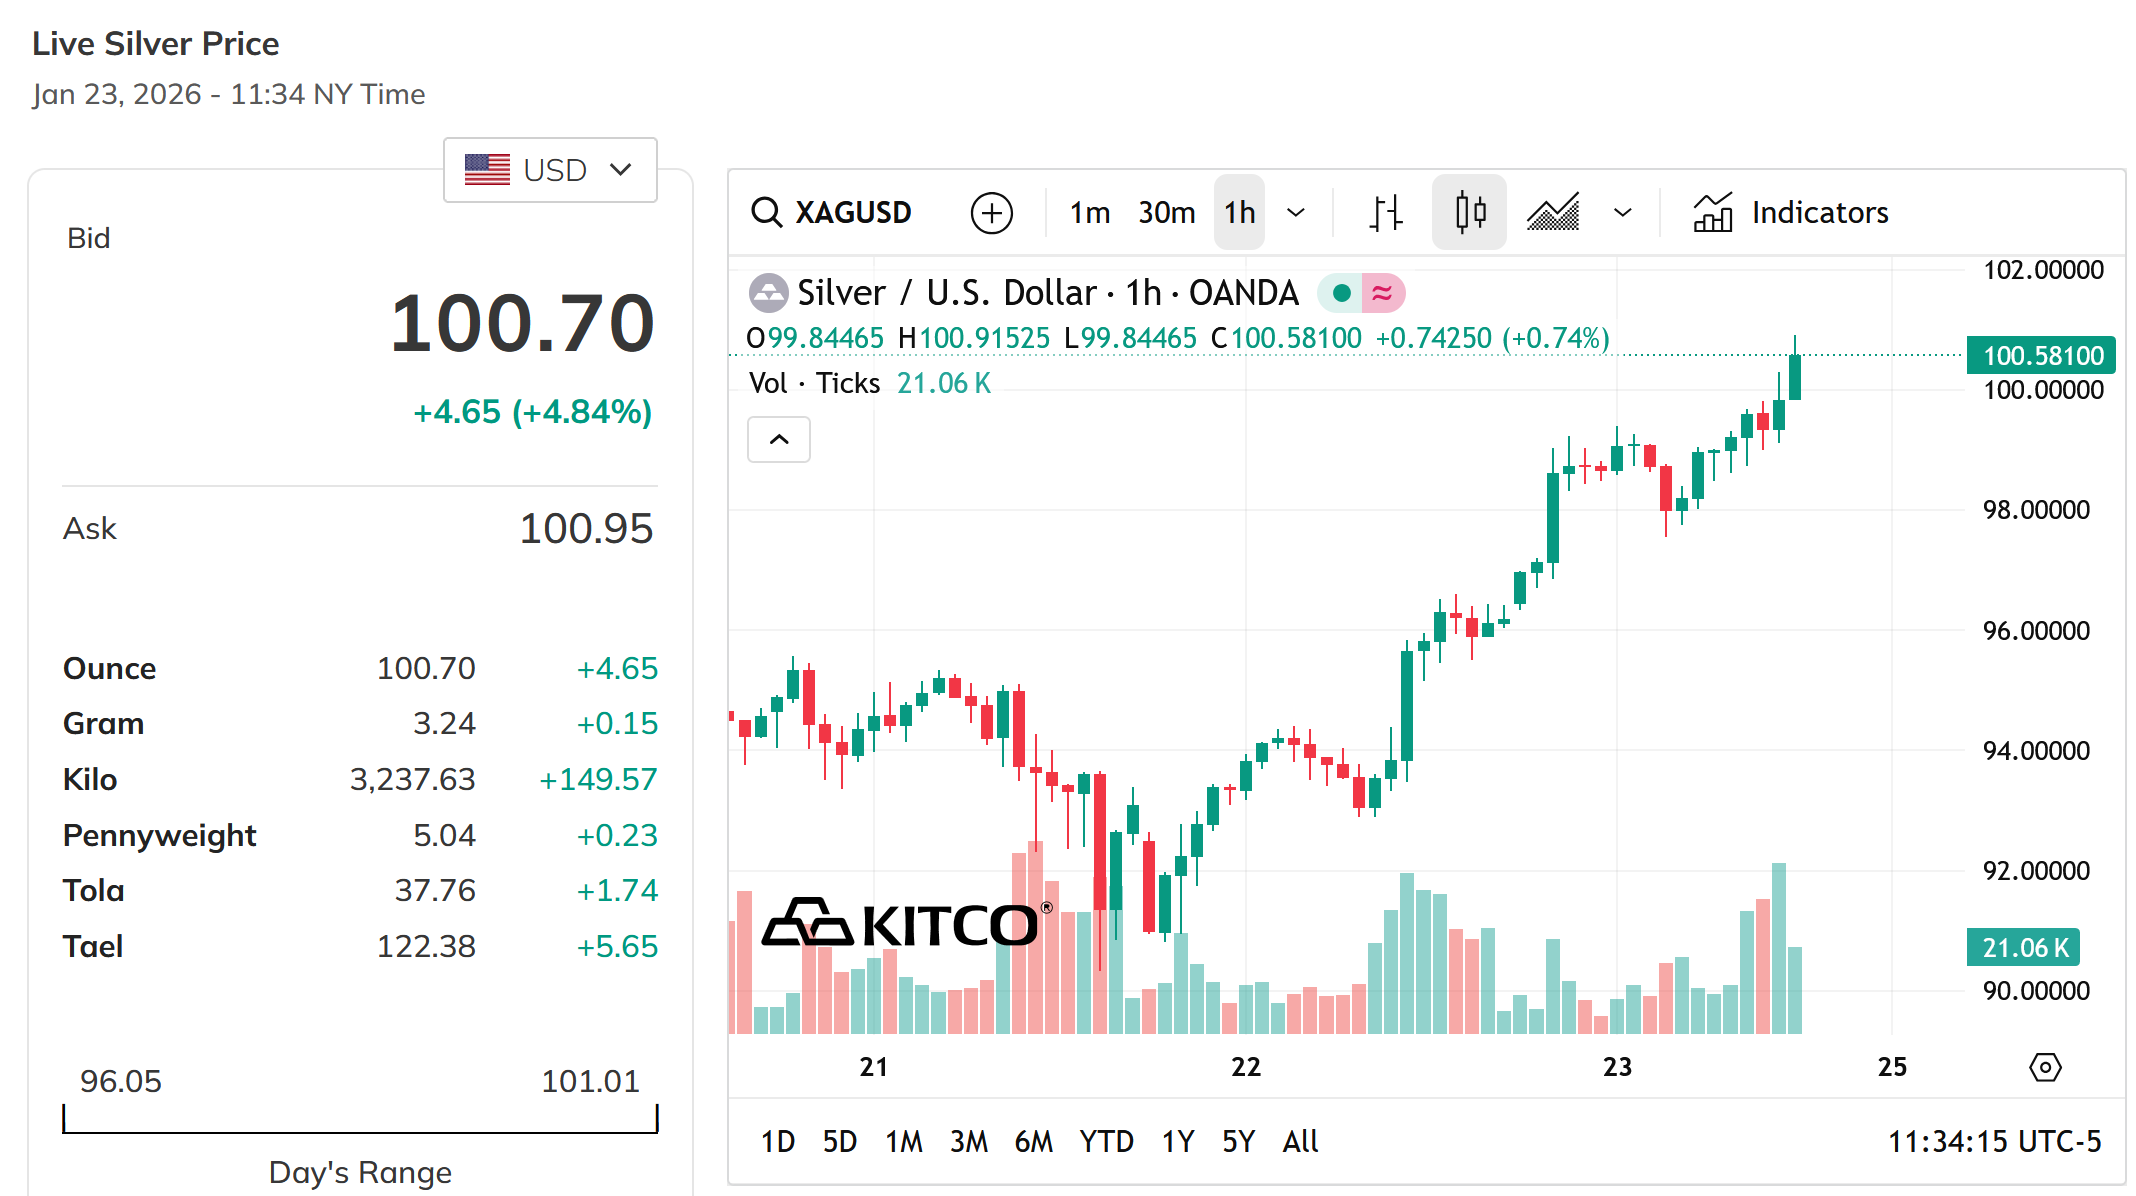Select the candlestick chart style icon

pos(1469,212)
